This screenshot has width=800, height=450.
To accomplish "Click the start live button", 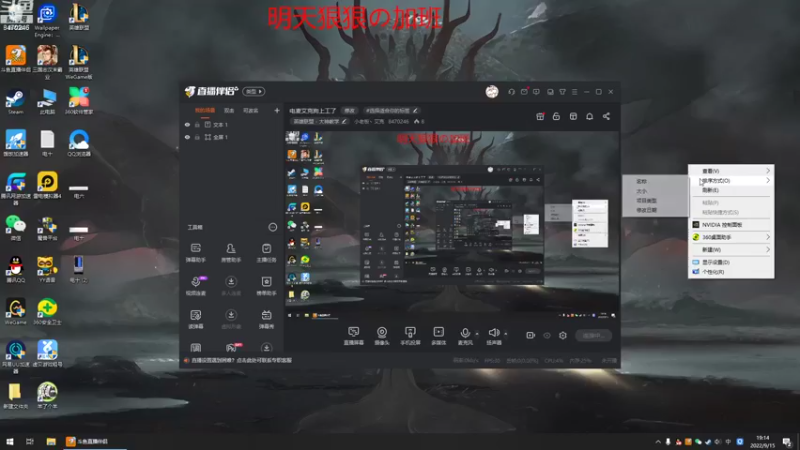I will point(593,335).
